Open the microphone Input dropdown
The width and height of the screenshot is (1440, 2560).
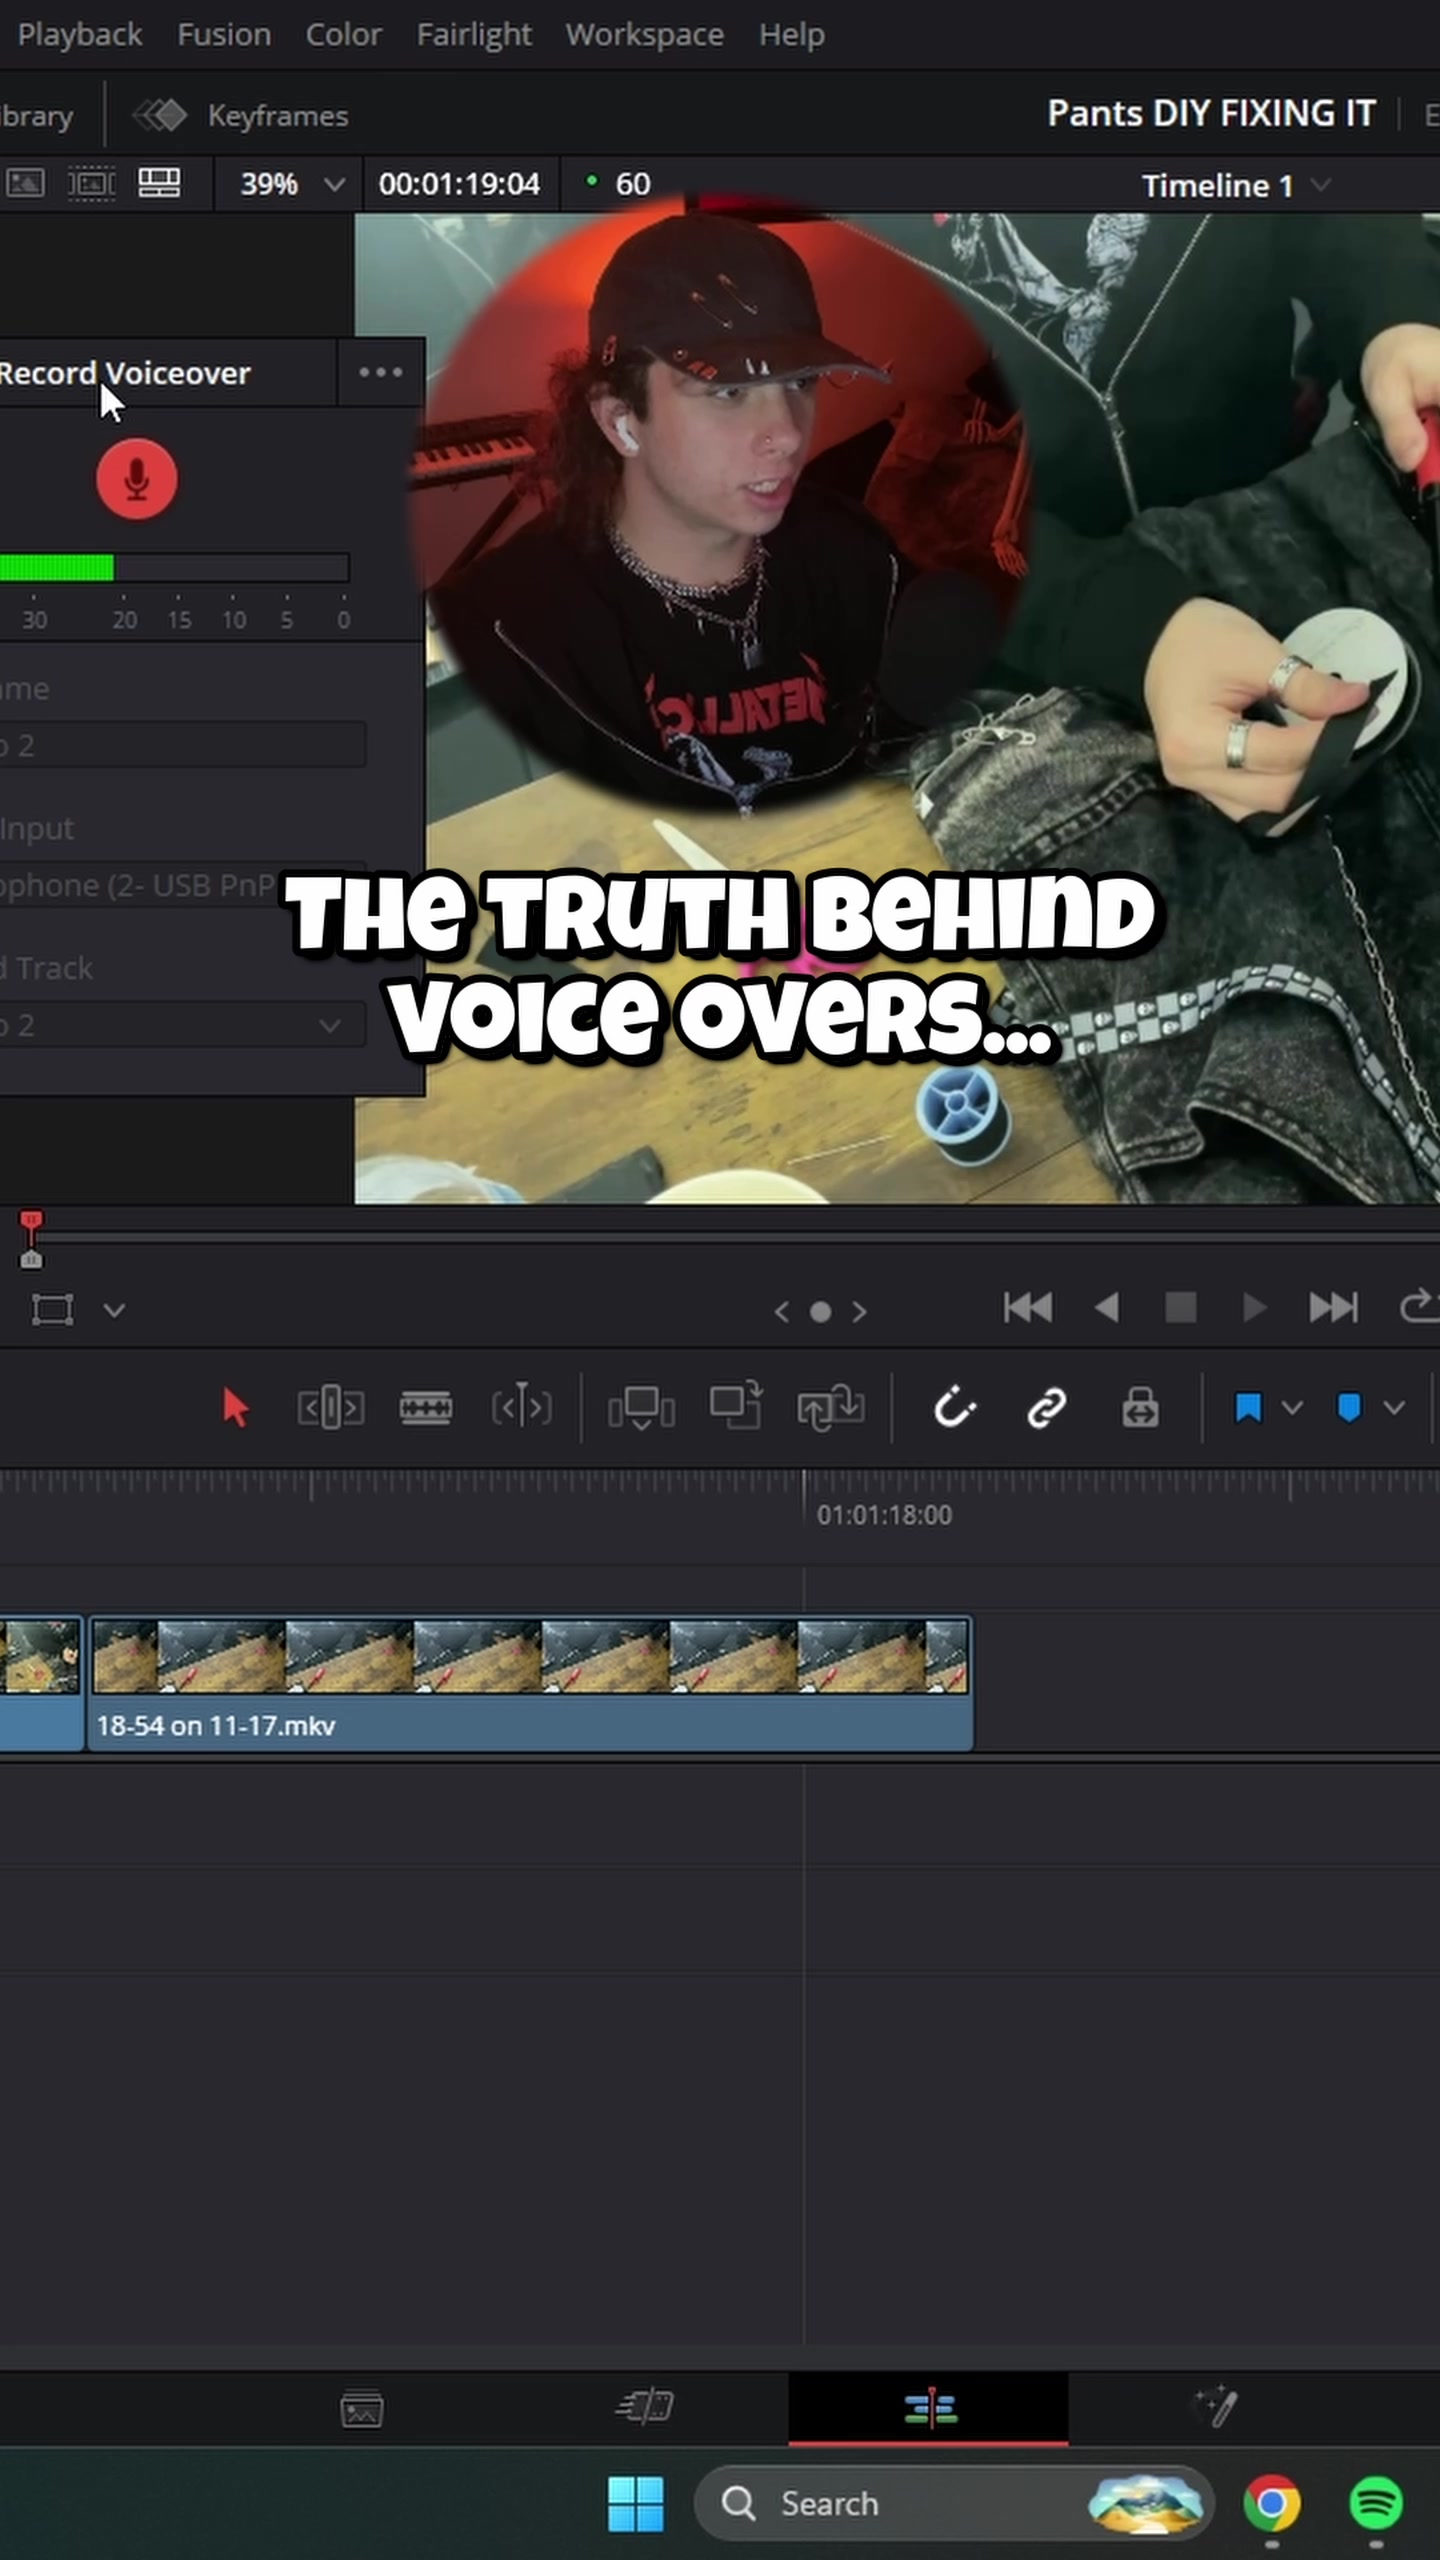tap(182, 885)
